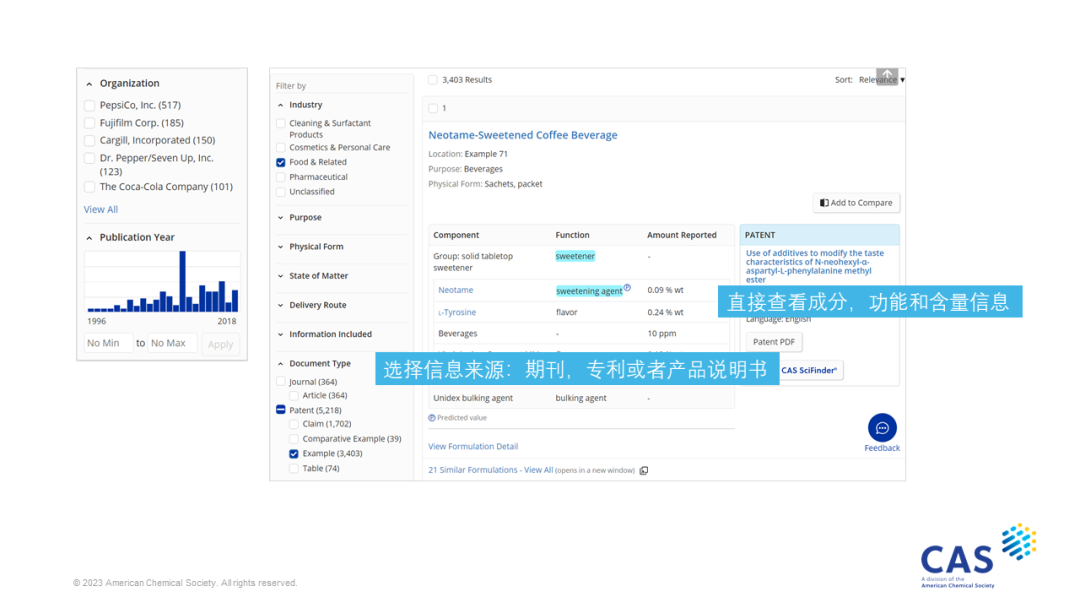Viewport: 1080px width, 608px height.
Task: Click the scroll-to-top arrow icon
Action: 887,75
